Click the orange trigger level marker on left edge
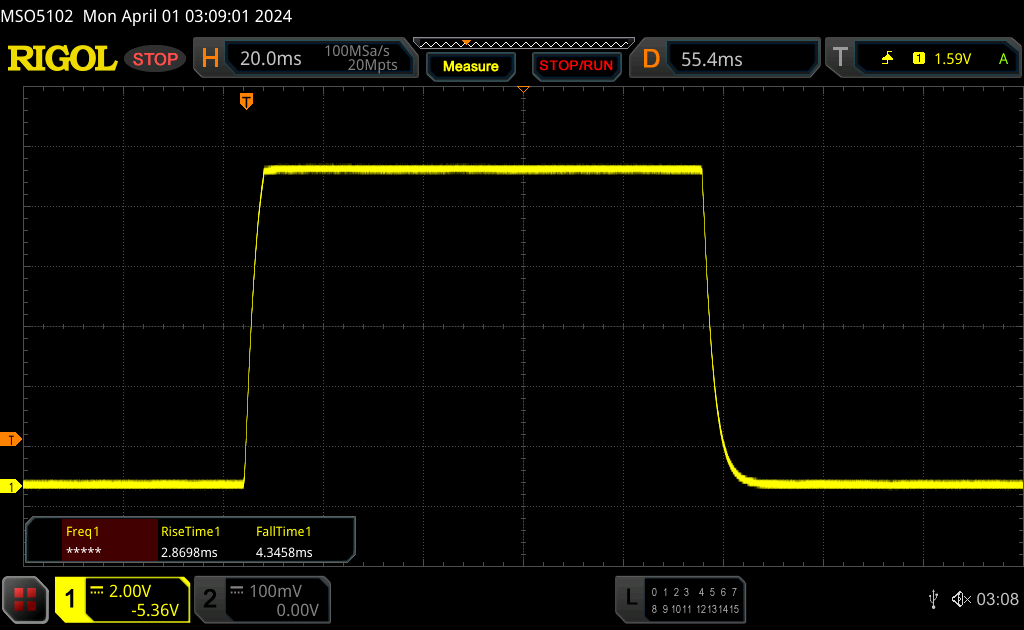 [12, 440]
